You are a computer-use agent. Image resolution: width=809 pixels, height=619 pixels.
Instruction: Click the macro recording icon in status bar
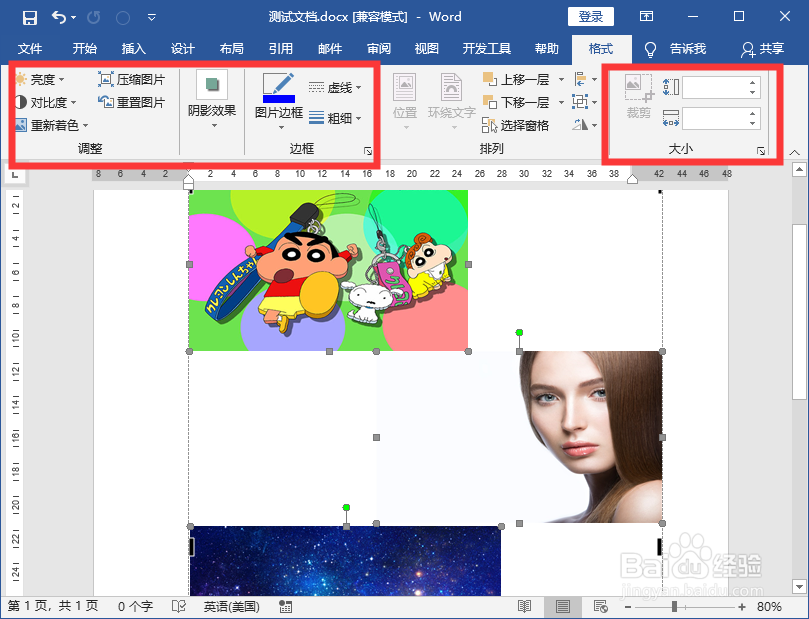(285, 607)
